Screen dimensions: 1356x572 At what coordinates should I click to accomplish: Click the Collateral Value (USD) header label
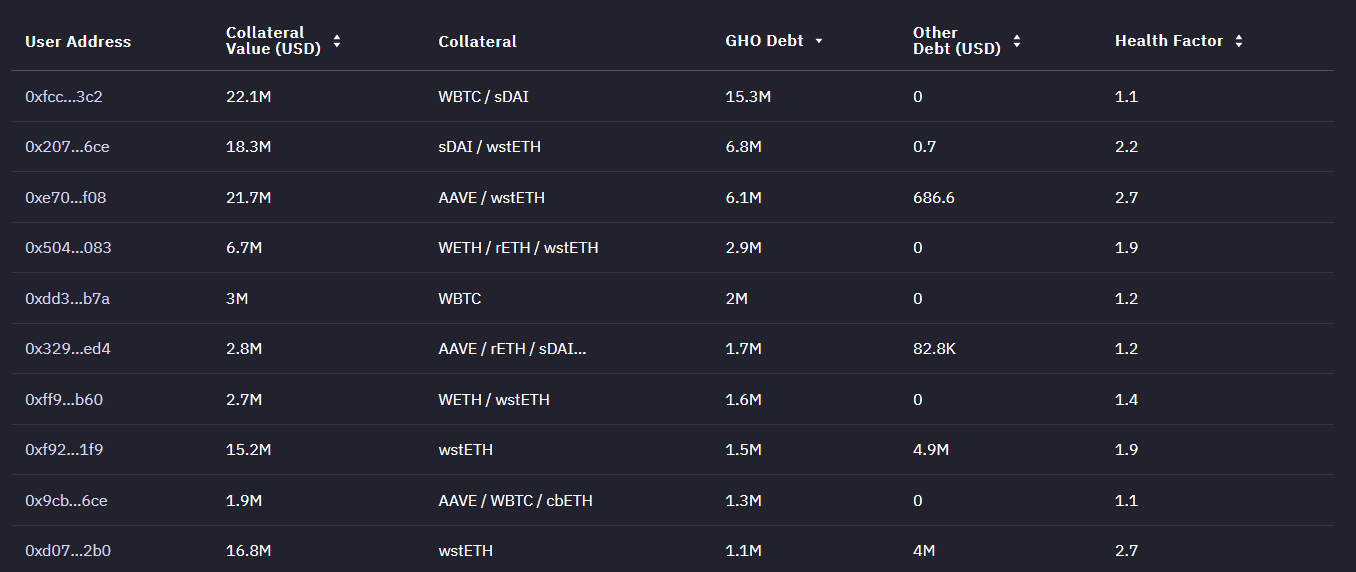coord(273,41)
